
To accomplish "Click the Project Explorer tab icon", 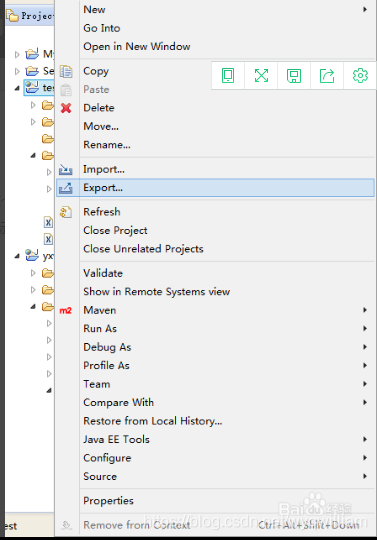I will [12, 15].
